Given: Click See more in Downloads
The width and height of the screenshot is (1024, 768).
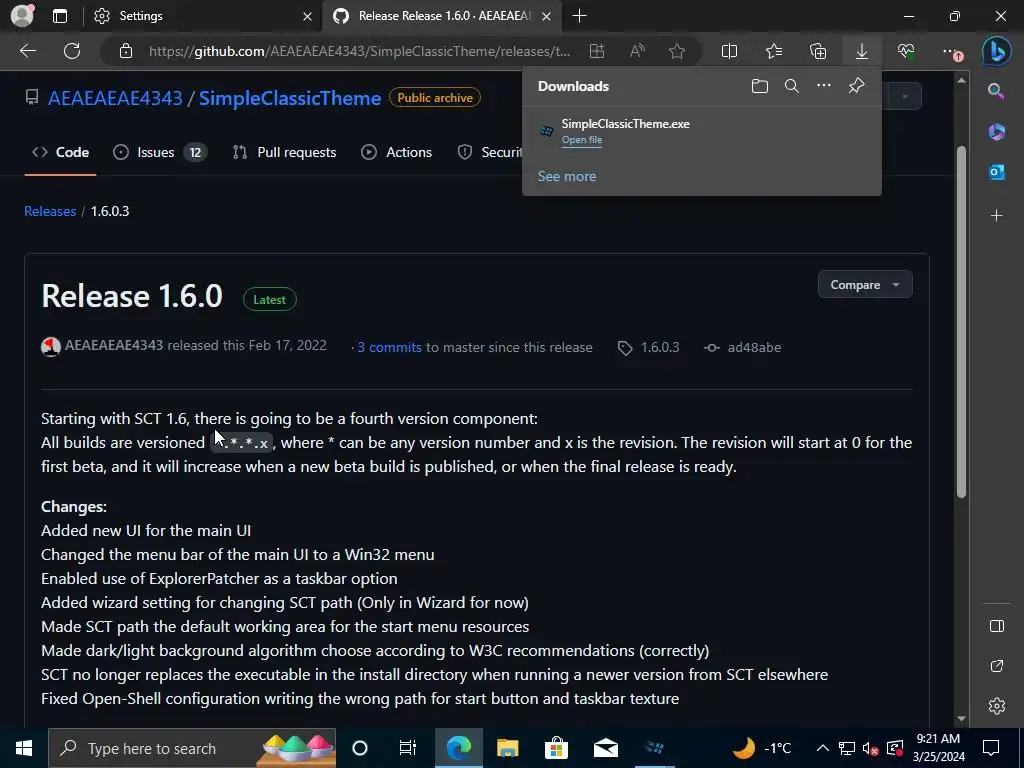Looking at the screenshot, I should click(x=567, y=176).
